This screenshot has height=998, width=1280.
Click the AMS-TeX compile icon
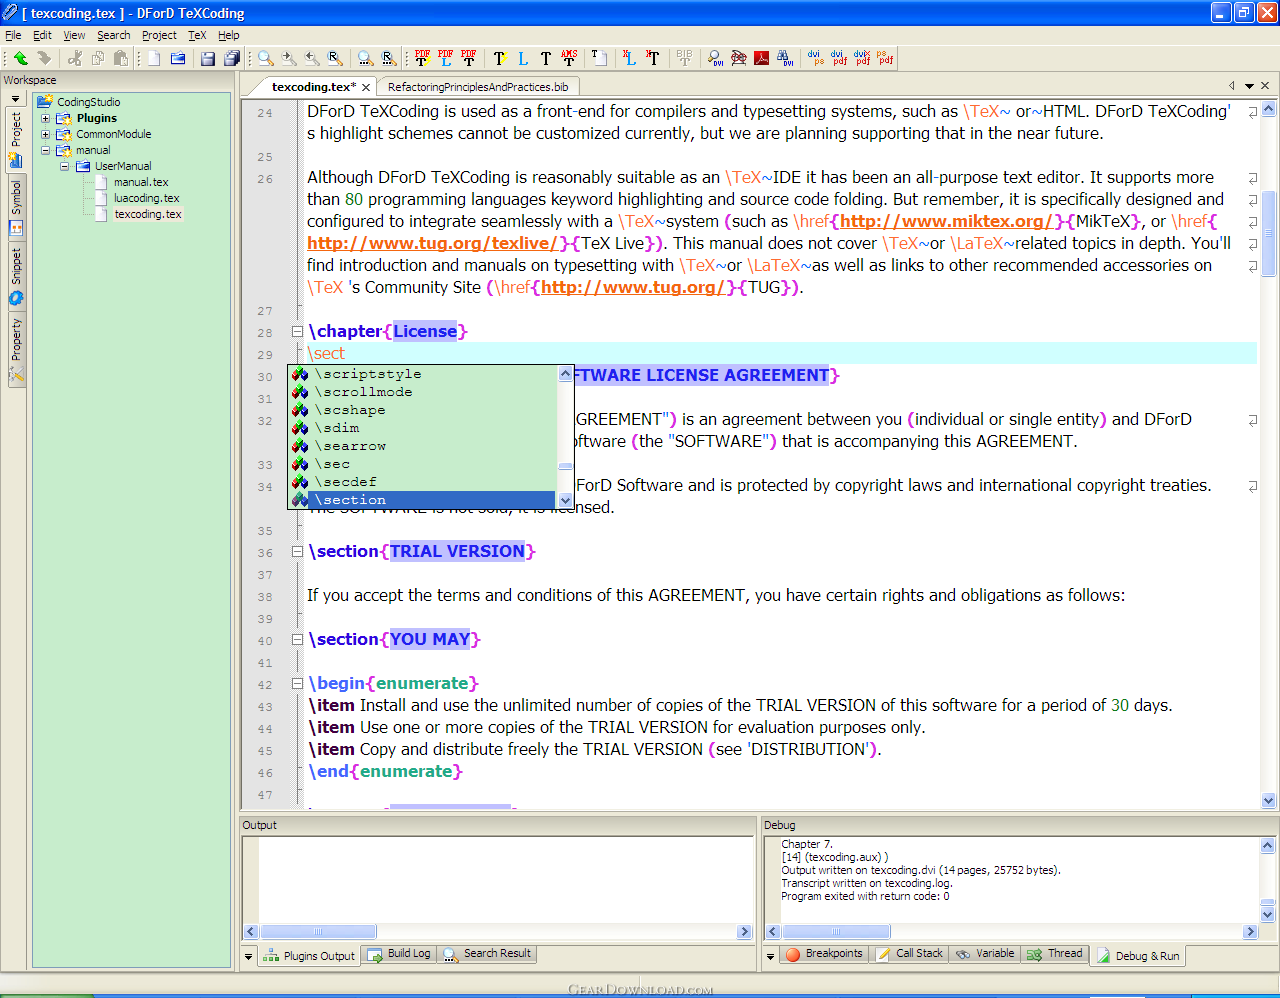[x=569, y=58]
